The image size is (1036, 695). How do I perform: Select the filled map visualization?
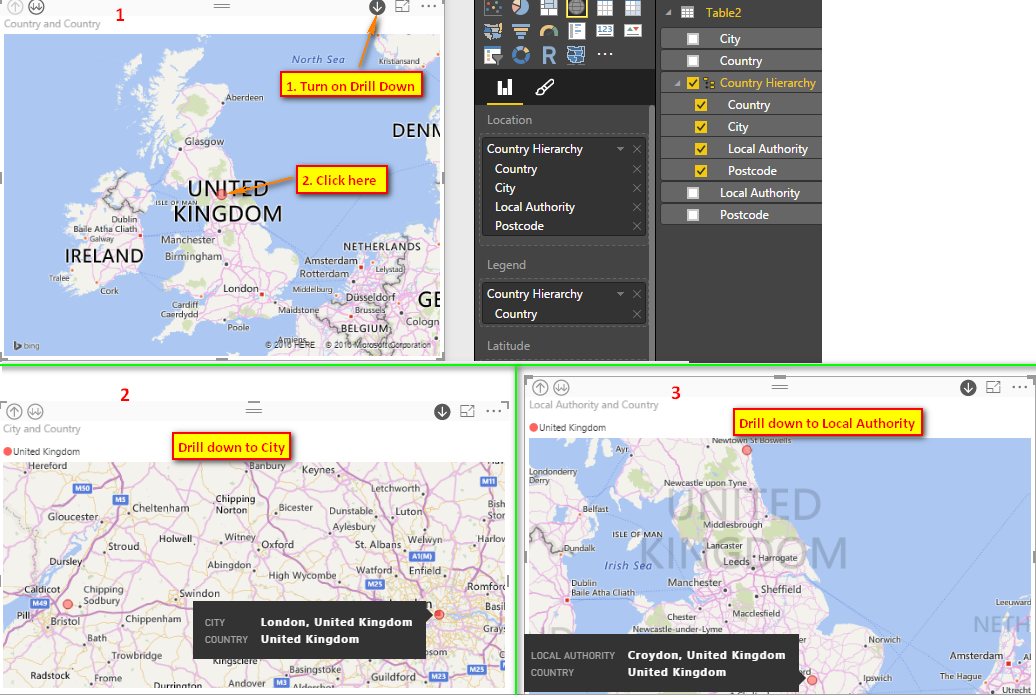point(493,31)
